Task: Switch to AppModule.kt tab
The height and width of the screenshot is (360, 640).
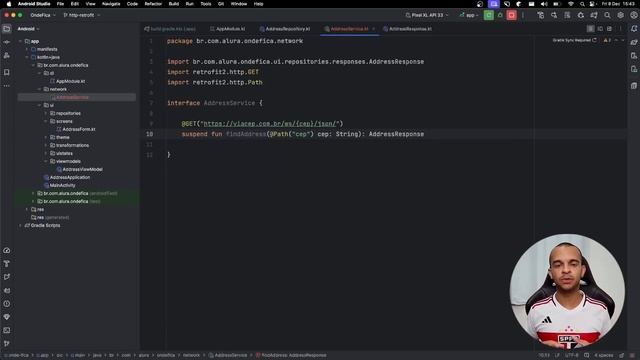Action: pos(227,29)
